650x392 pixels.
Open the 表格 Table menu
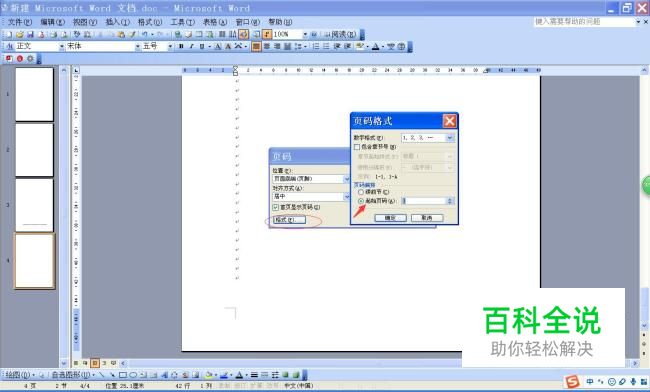tap(215, 22)
